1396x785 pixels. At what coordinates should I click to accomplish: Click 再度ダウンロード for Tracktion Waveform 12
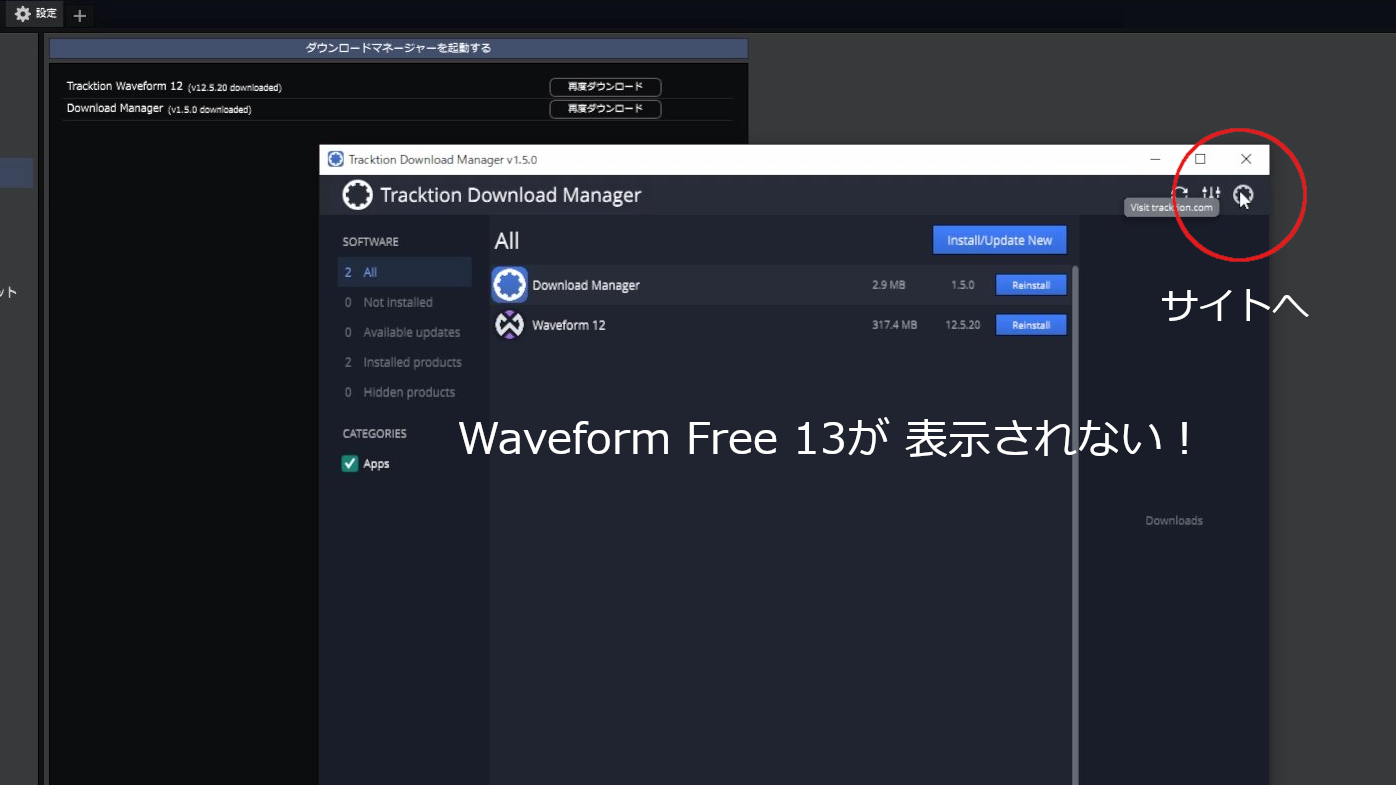pos(604,86)
